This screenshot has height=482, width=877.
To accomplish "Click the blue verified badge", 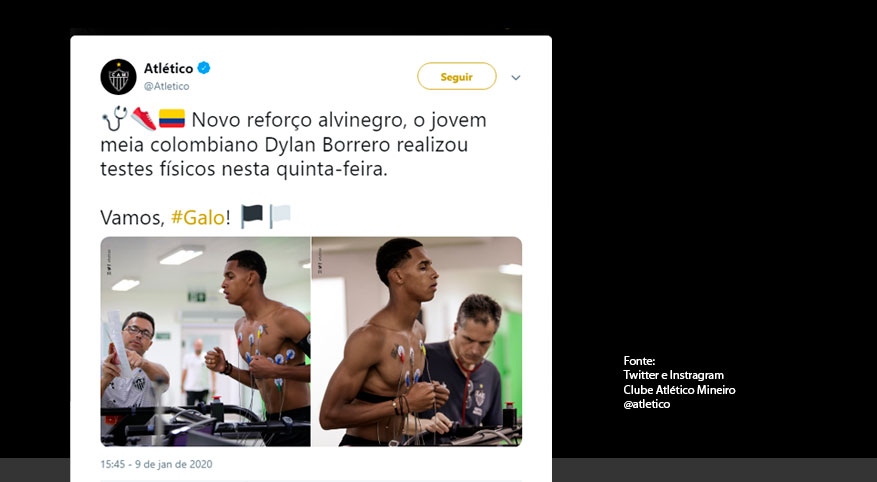I will (204, 68).
